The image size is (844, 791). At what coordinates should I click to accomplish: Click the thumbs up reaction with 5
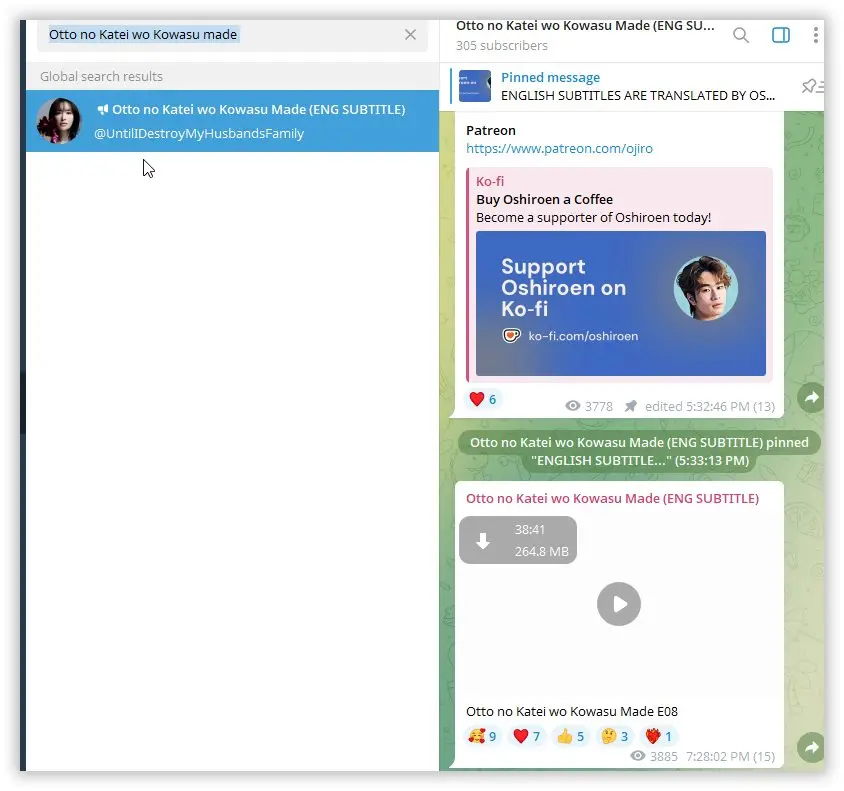click(570, 736)
